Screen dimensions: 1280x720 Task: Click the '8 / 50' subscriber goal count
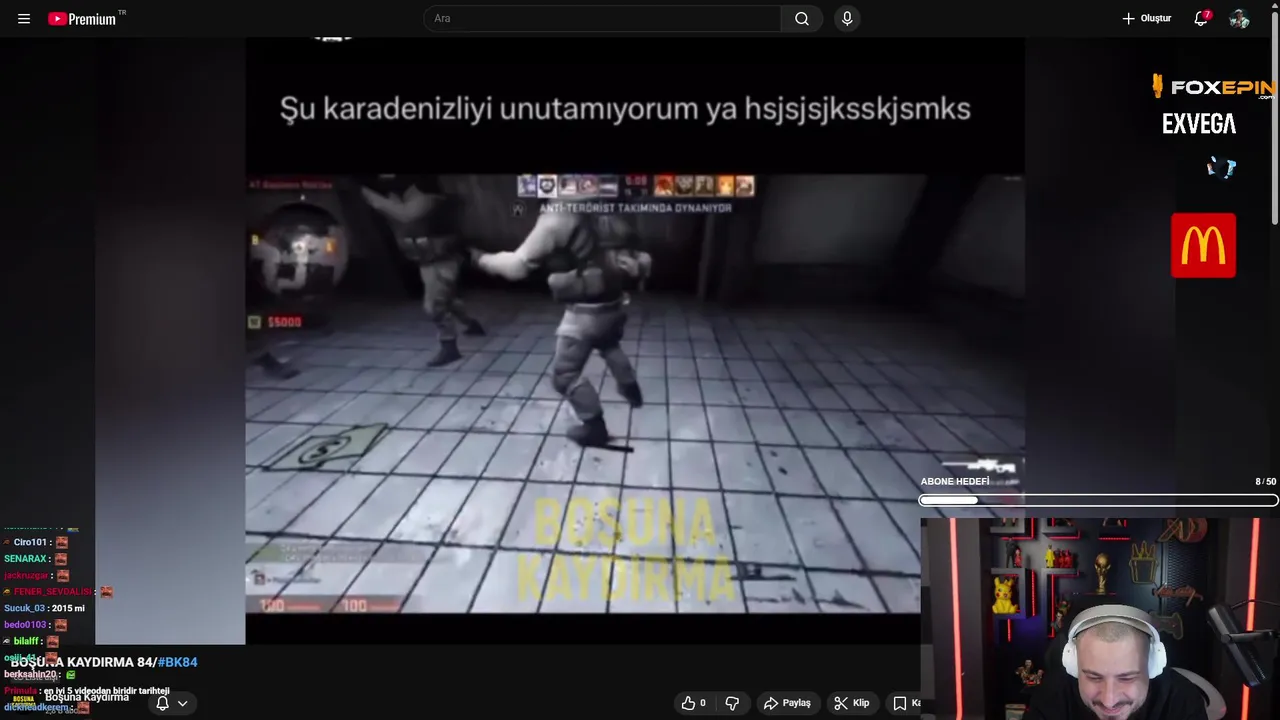click(x=1265, y=482)
